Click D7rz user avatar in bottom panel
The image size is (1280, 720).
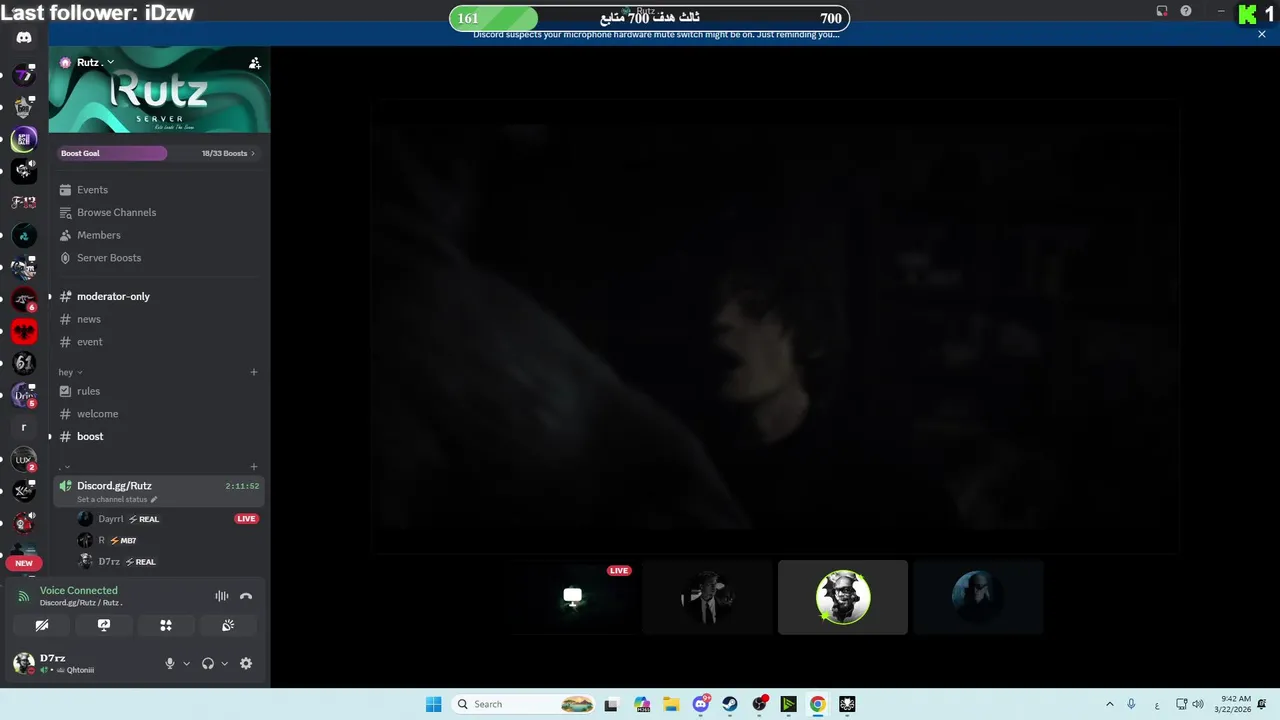pos(23,663)
